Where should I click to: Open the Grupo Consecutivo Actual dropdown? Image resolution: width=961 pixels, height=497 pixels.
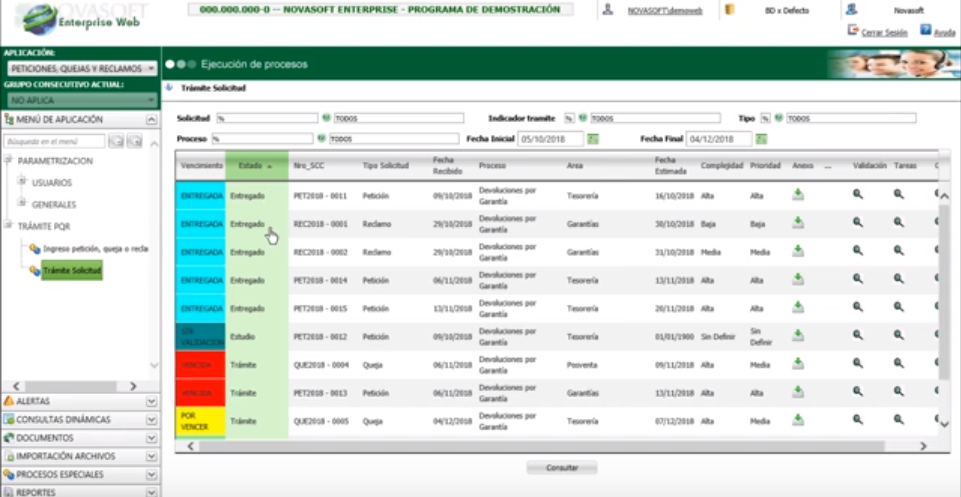[x=80, y=101]
